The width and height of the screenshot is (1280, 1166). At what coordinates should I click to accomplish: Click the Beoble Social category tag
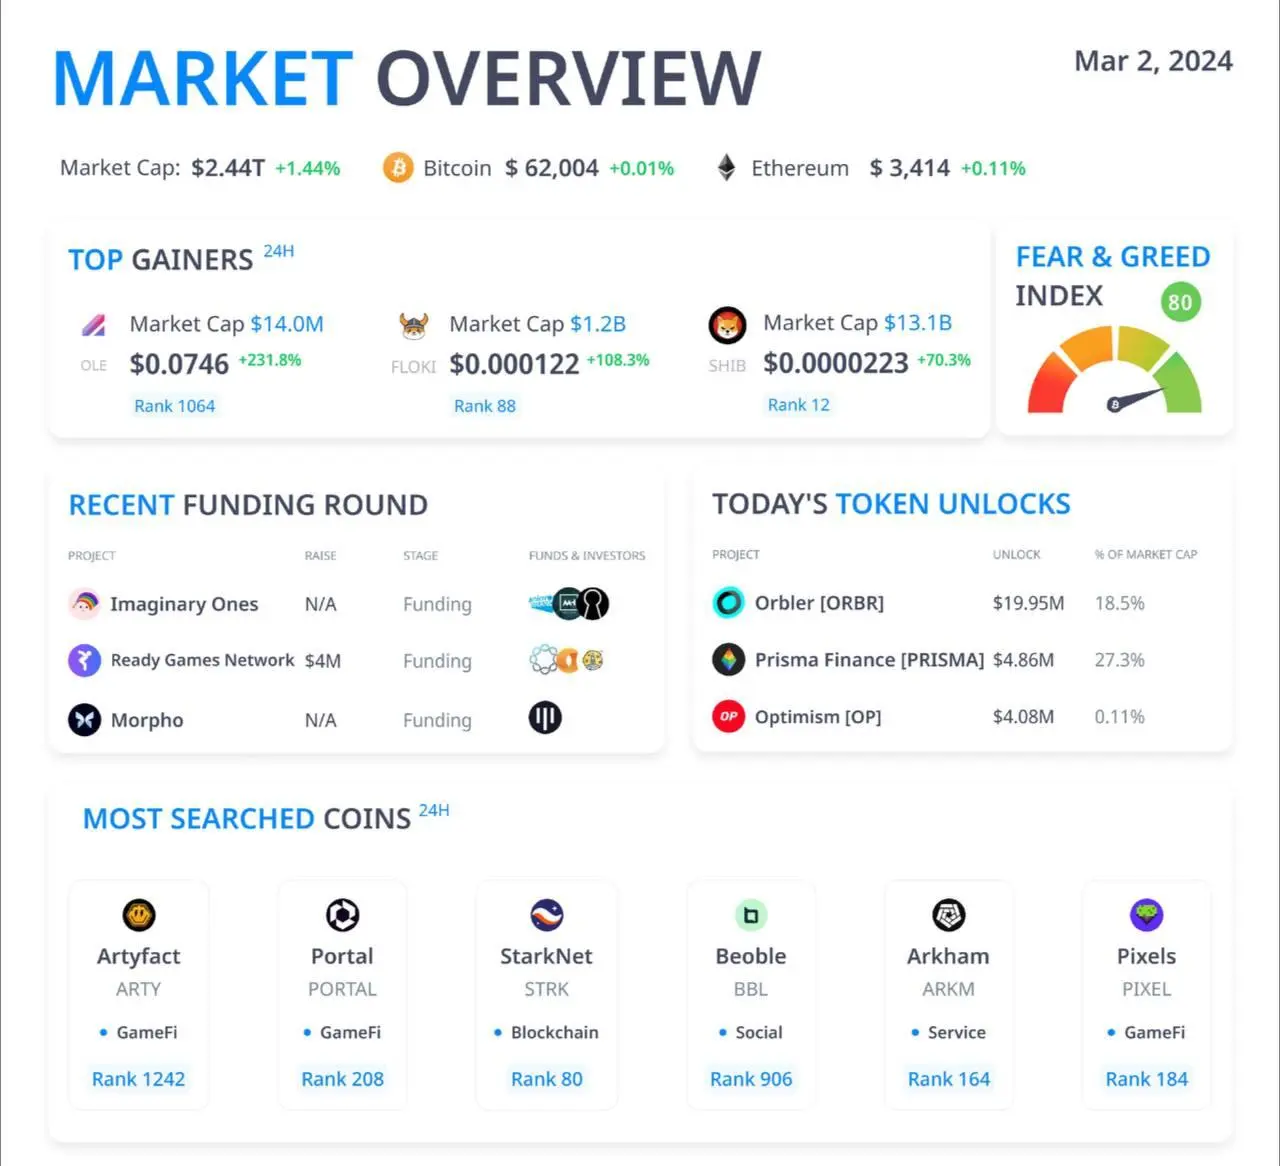[759, 1032]
